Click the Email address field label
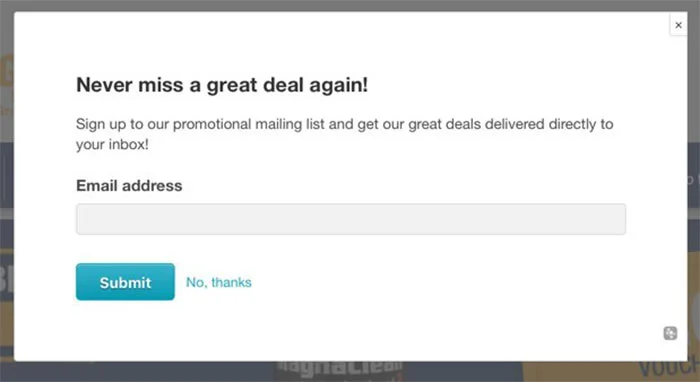Viewport: 700px width, 382px height. [x=129, y=186]
